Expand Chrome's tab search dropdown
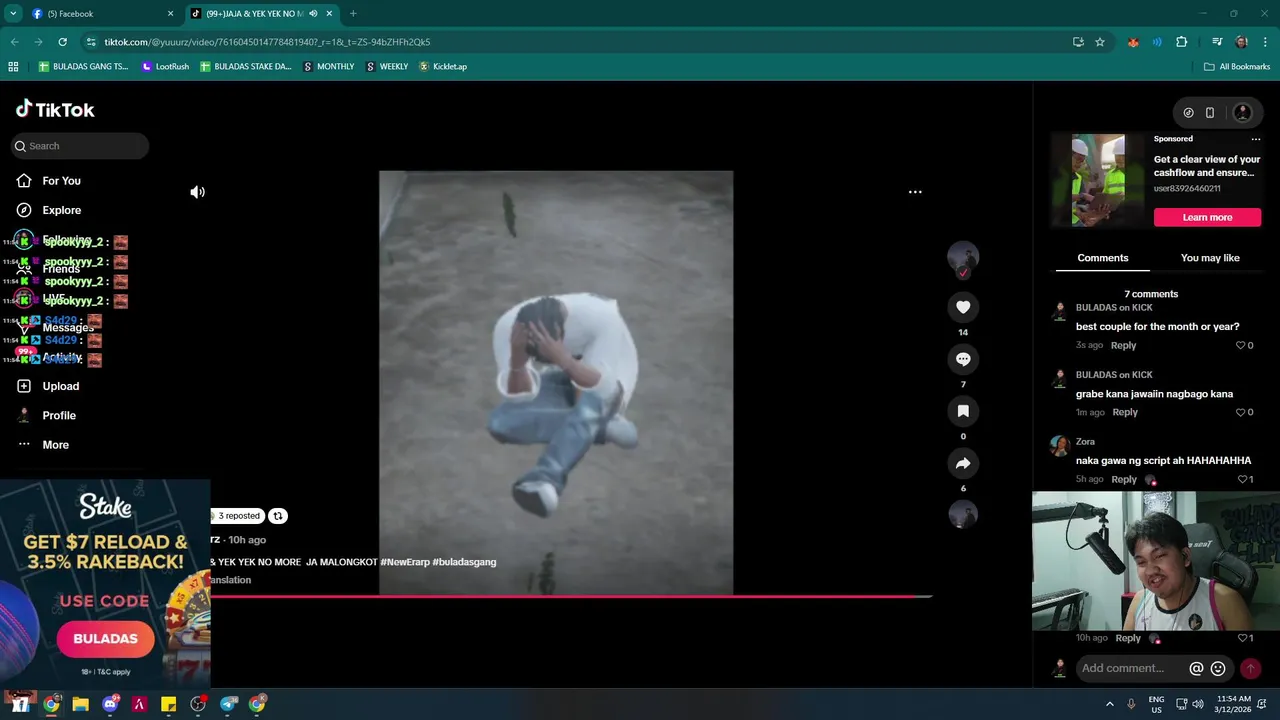This screenshot has width=1280, height=720. (x=13, y=14)
